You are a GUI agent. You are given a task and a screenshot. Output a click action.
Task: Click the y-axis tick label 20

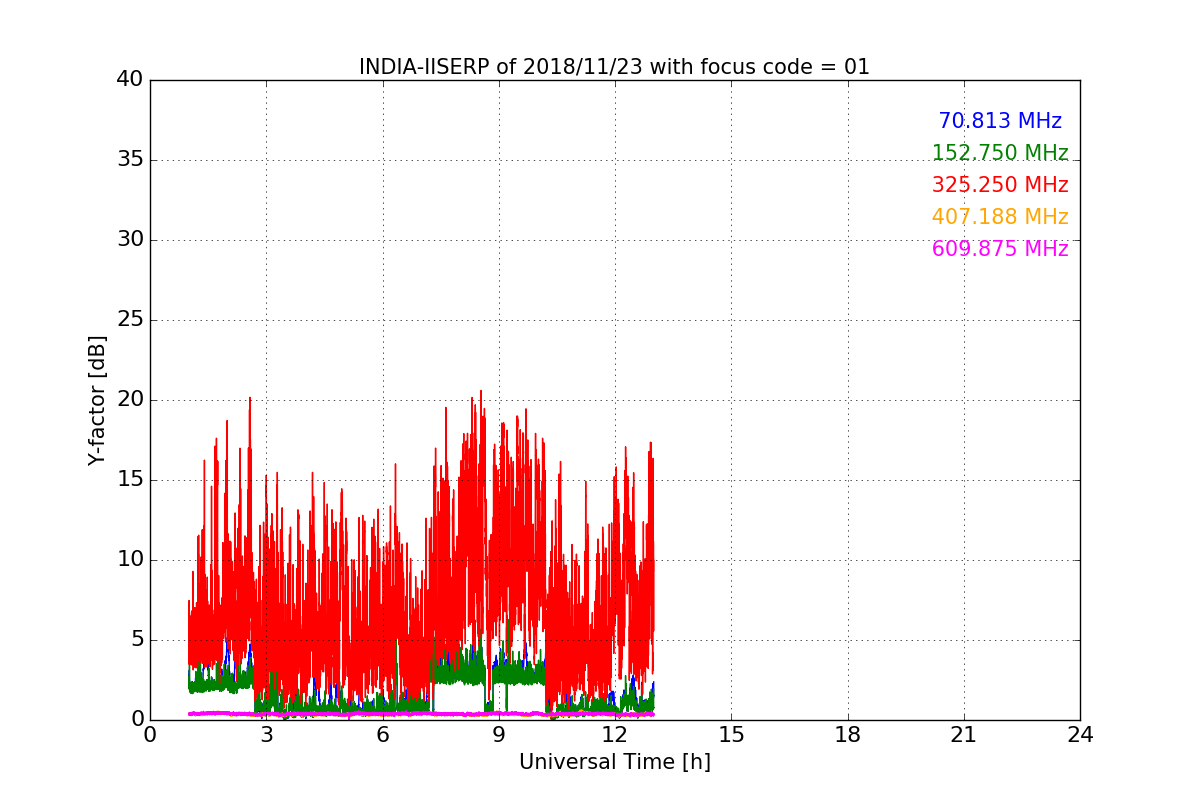[x=130, y=400]
